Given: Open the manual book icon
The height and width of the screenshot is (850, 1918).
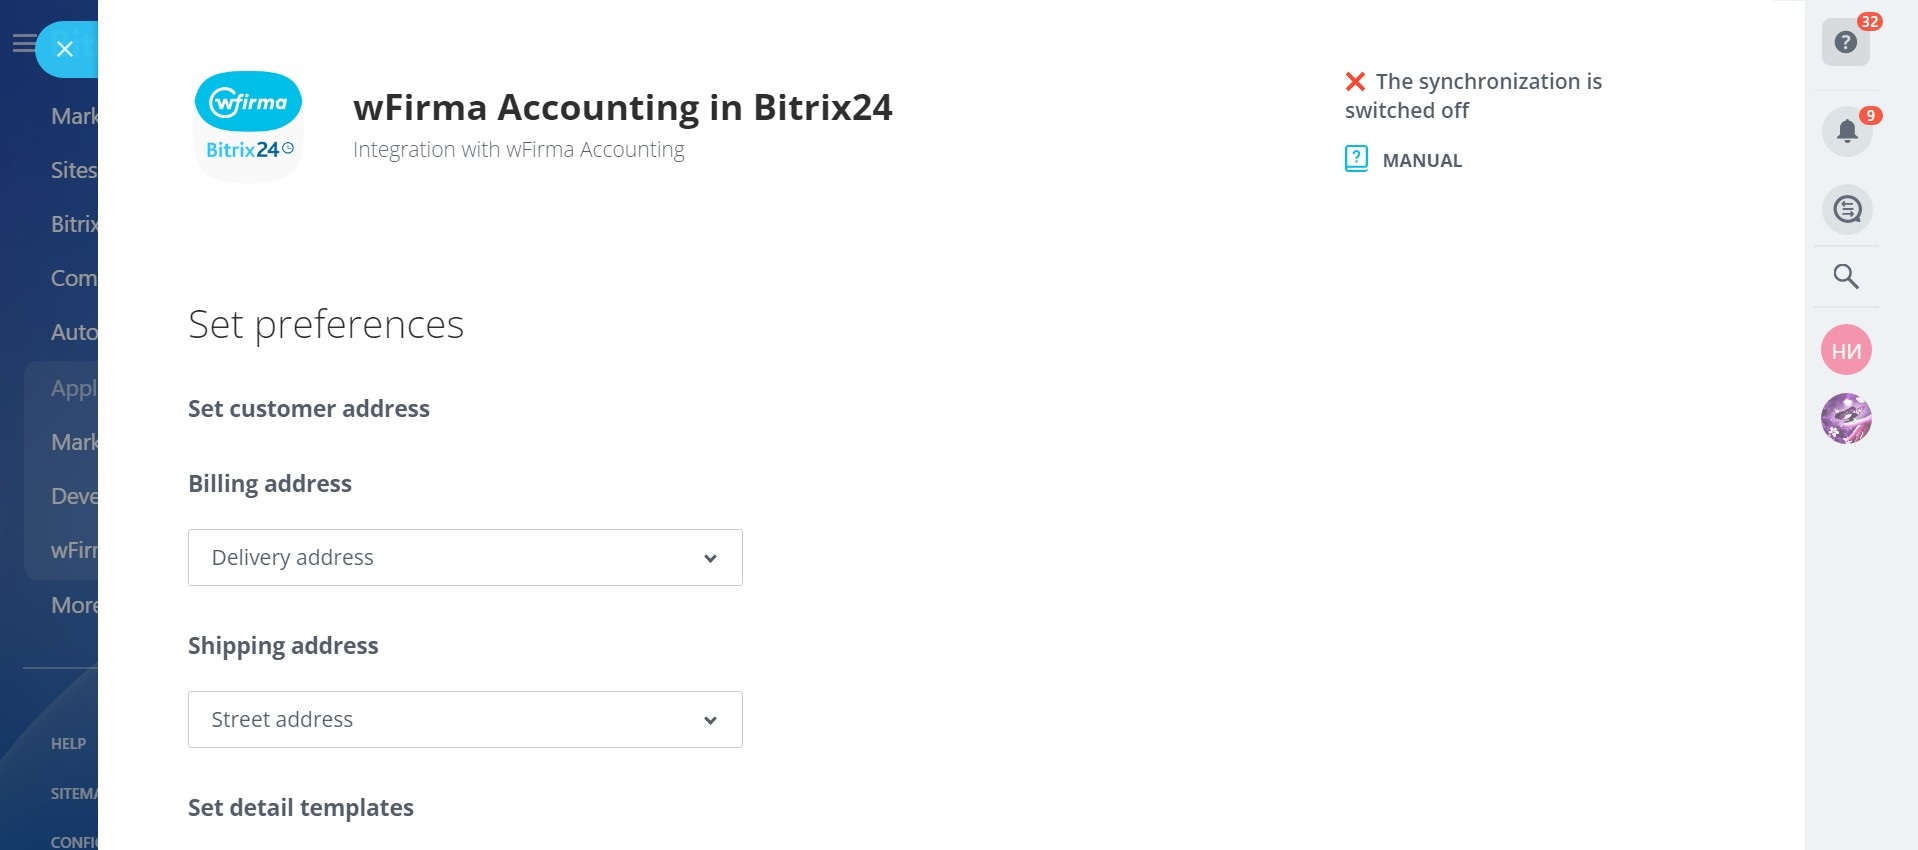Looking at the screenshot, I should (1356, 159).
